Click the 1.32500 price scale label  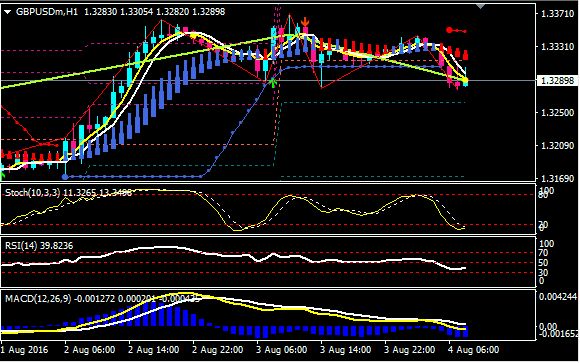[x=557, y=113]
